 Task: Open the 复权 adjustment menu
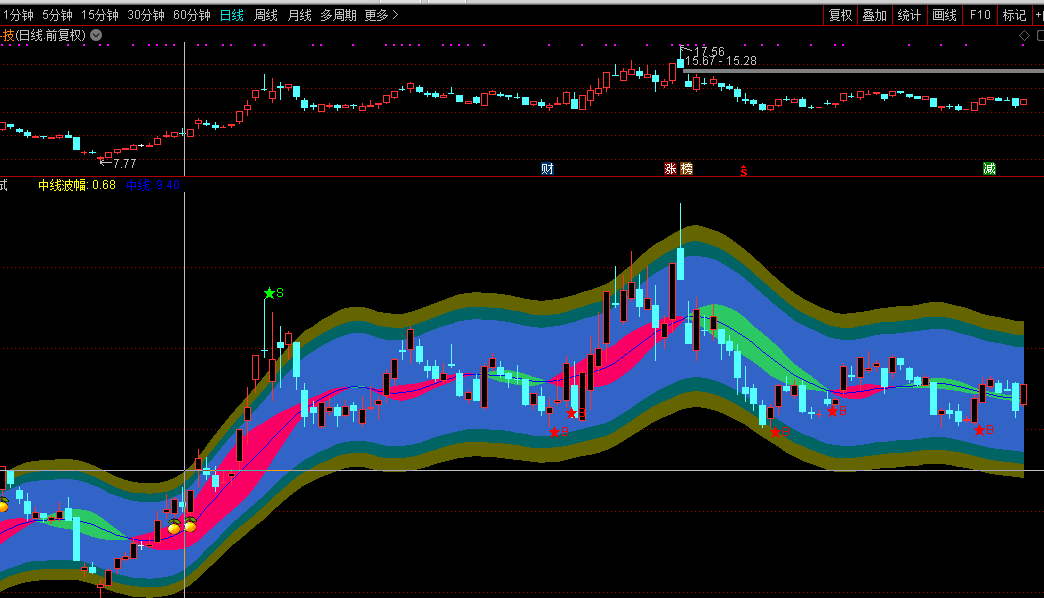point(840,15)
